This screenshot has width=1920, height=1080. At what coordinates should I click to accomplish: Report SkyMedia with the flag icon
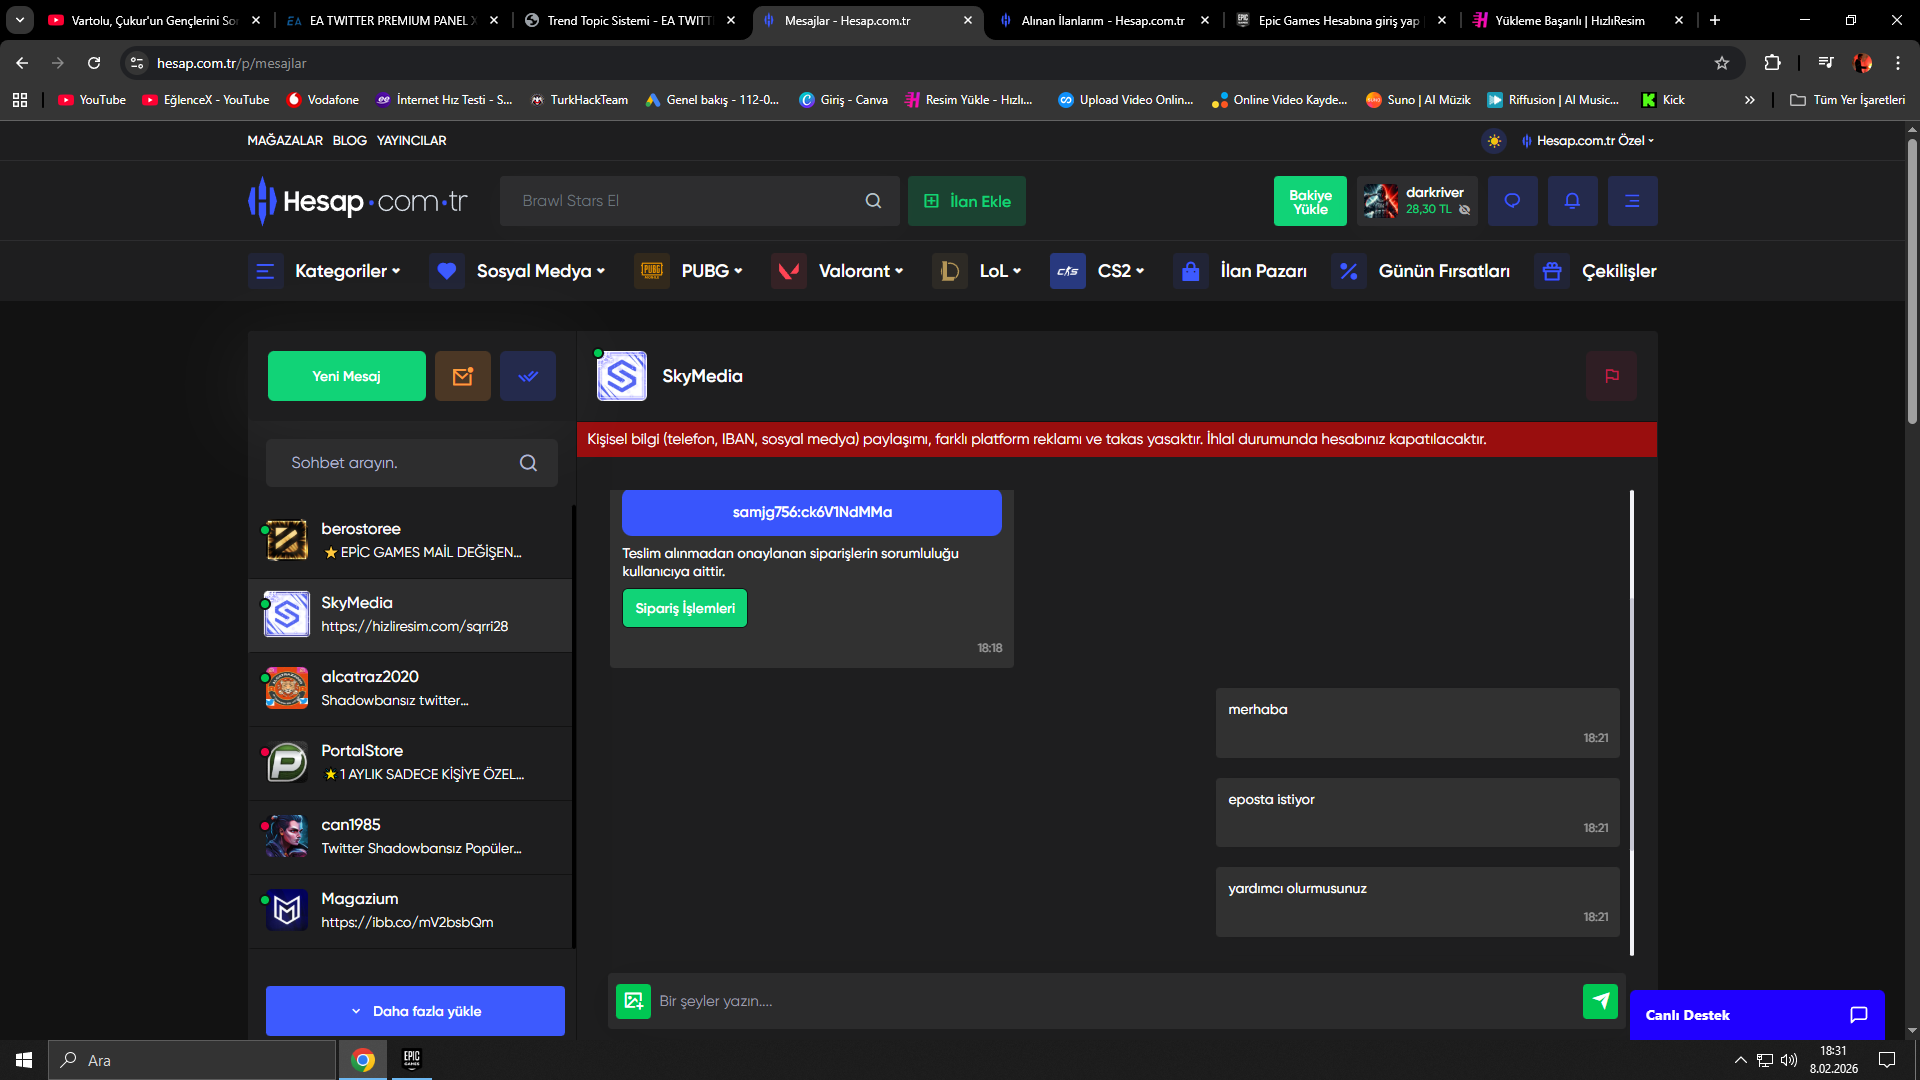point(1611,376)
